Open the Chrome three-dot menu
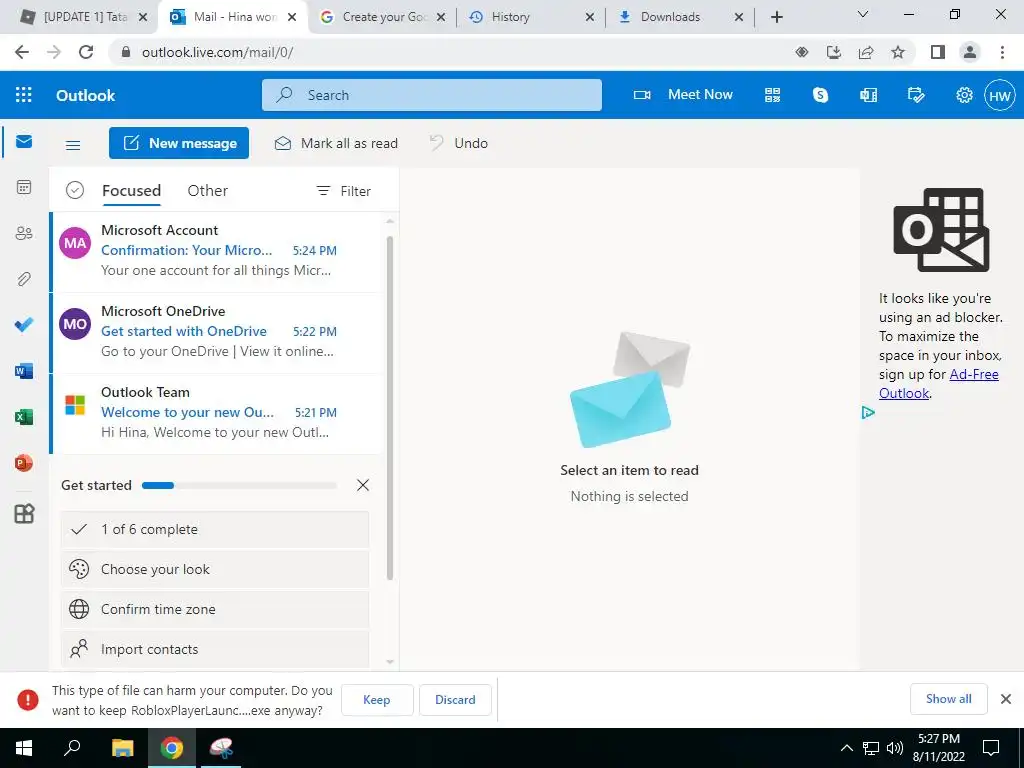 (x=1002, y=52)
